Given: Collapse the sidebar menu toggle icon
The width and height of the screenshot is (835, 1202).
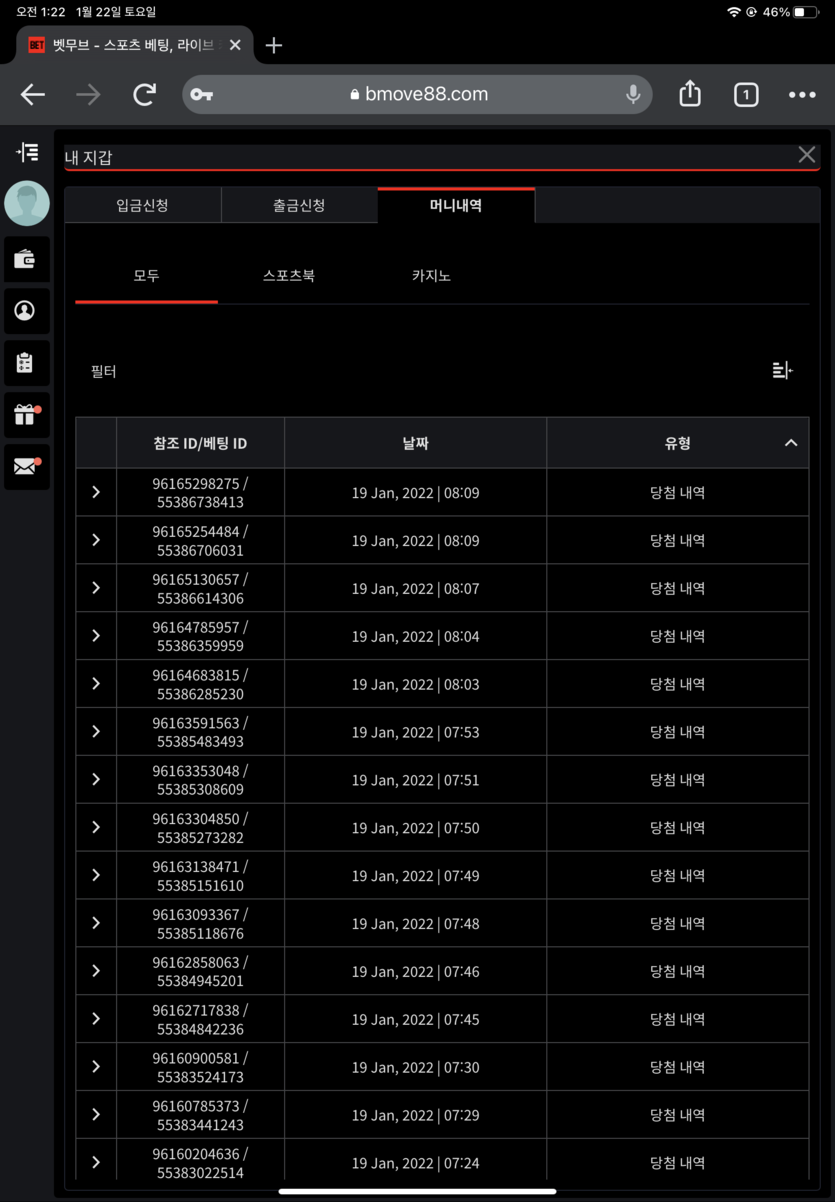Looking at the screenshot, I should [27, 152].
